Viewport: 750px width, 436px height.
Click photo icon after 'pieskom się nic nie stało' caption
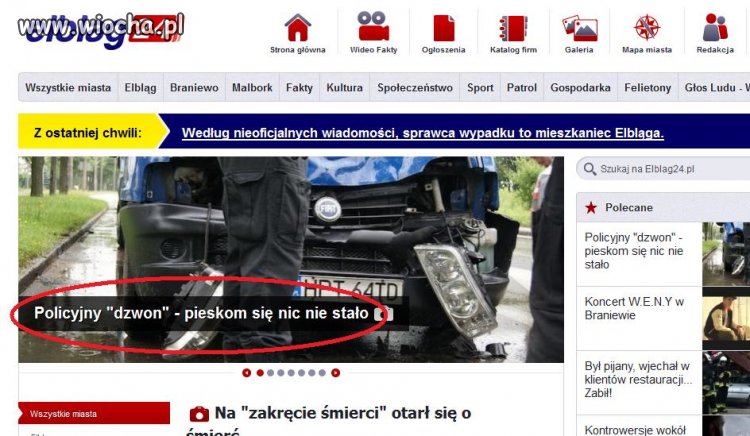pos(384,314)
